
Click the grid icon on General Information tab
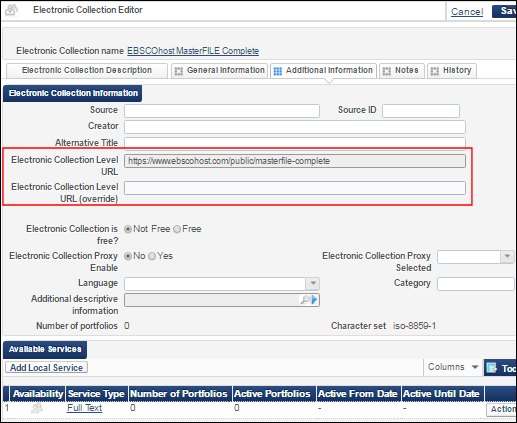[x=179, y=71]
